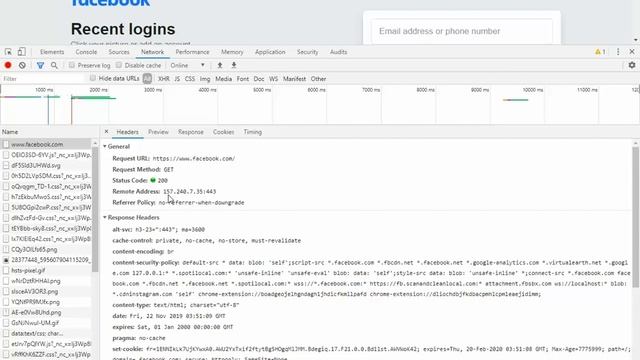Show the warnings count indicator
The height and width of the screenshot is (360, 640).
click(600, 52)
